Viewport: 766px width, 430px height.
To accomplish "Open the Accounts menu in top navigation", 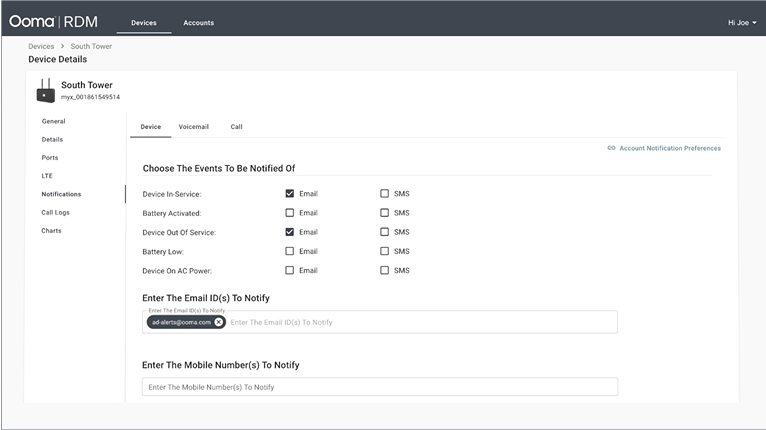I will (198, 23).
